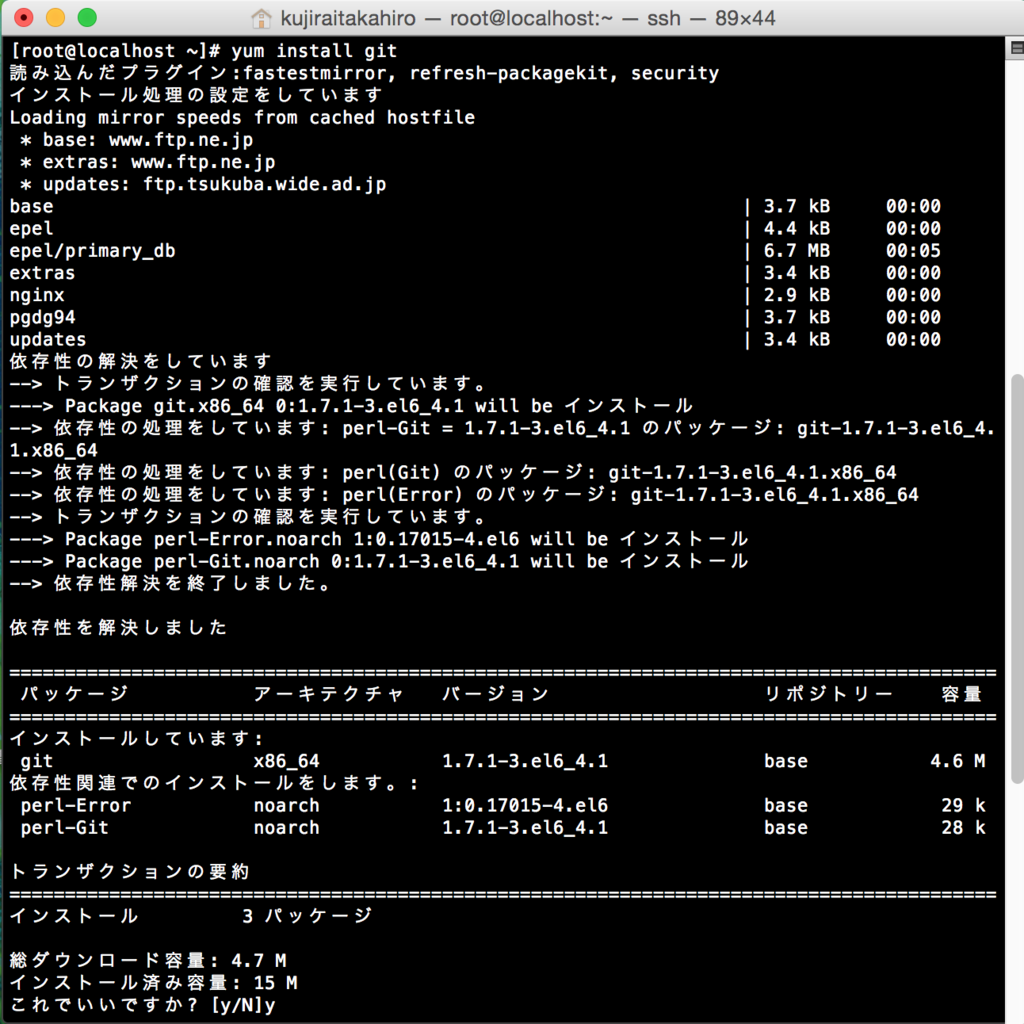1024x1024 pixels.
Task: Click the 'ftp.tsukuba.wide.ad.jp' updates mirror
Action: [264, 184]
